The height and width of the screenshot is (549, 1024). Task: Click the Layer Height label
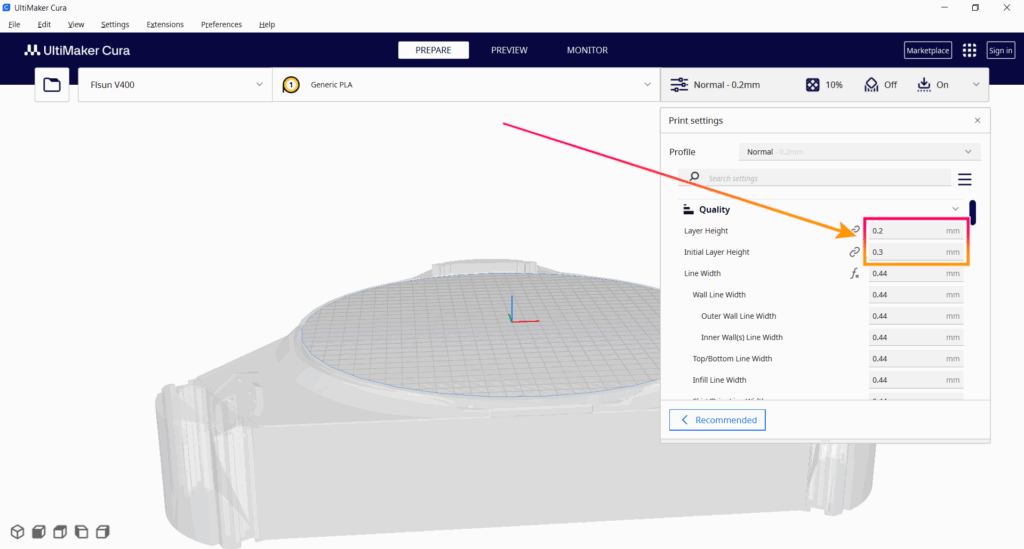(x=705, y=230)
